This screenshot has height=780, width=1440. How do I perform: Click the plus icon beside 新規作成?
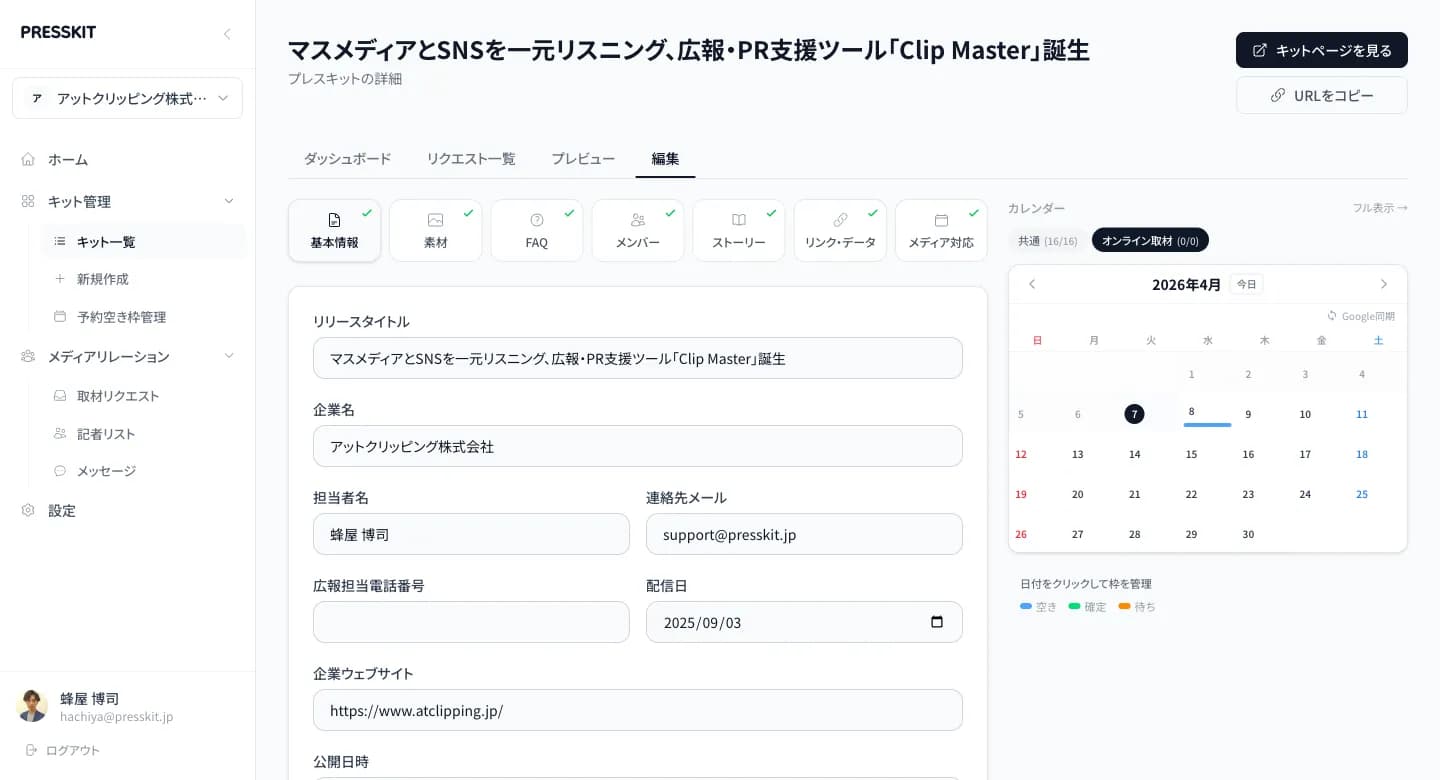coord(60,279)
